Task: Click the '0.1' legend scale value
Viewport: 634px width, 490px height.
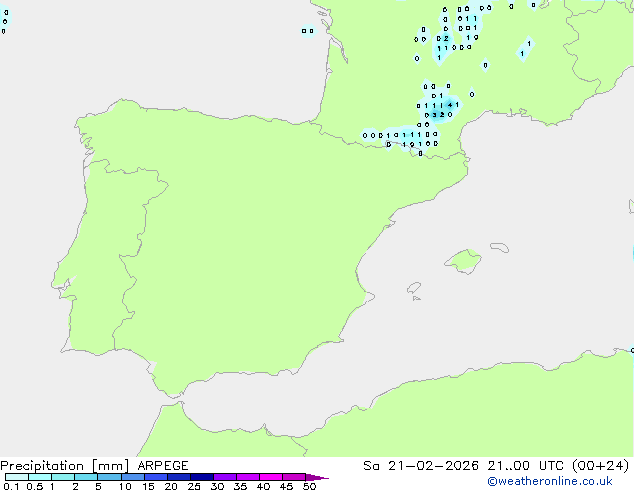Action: point(11,486)
